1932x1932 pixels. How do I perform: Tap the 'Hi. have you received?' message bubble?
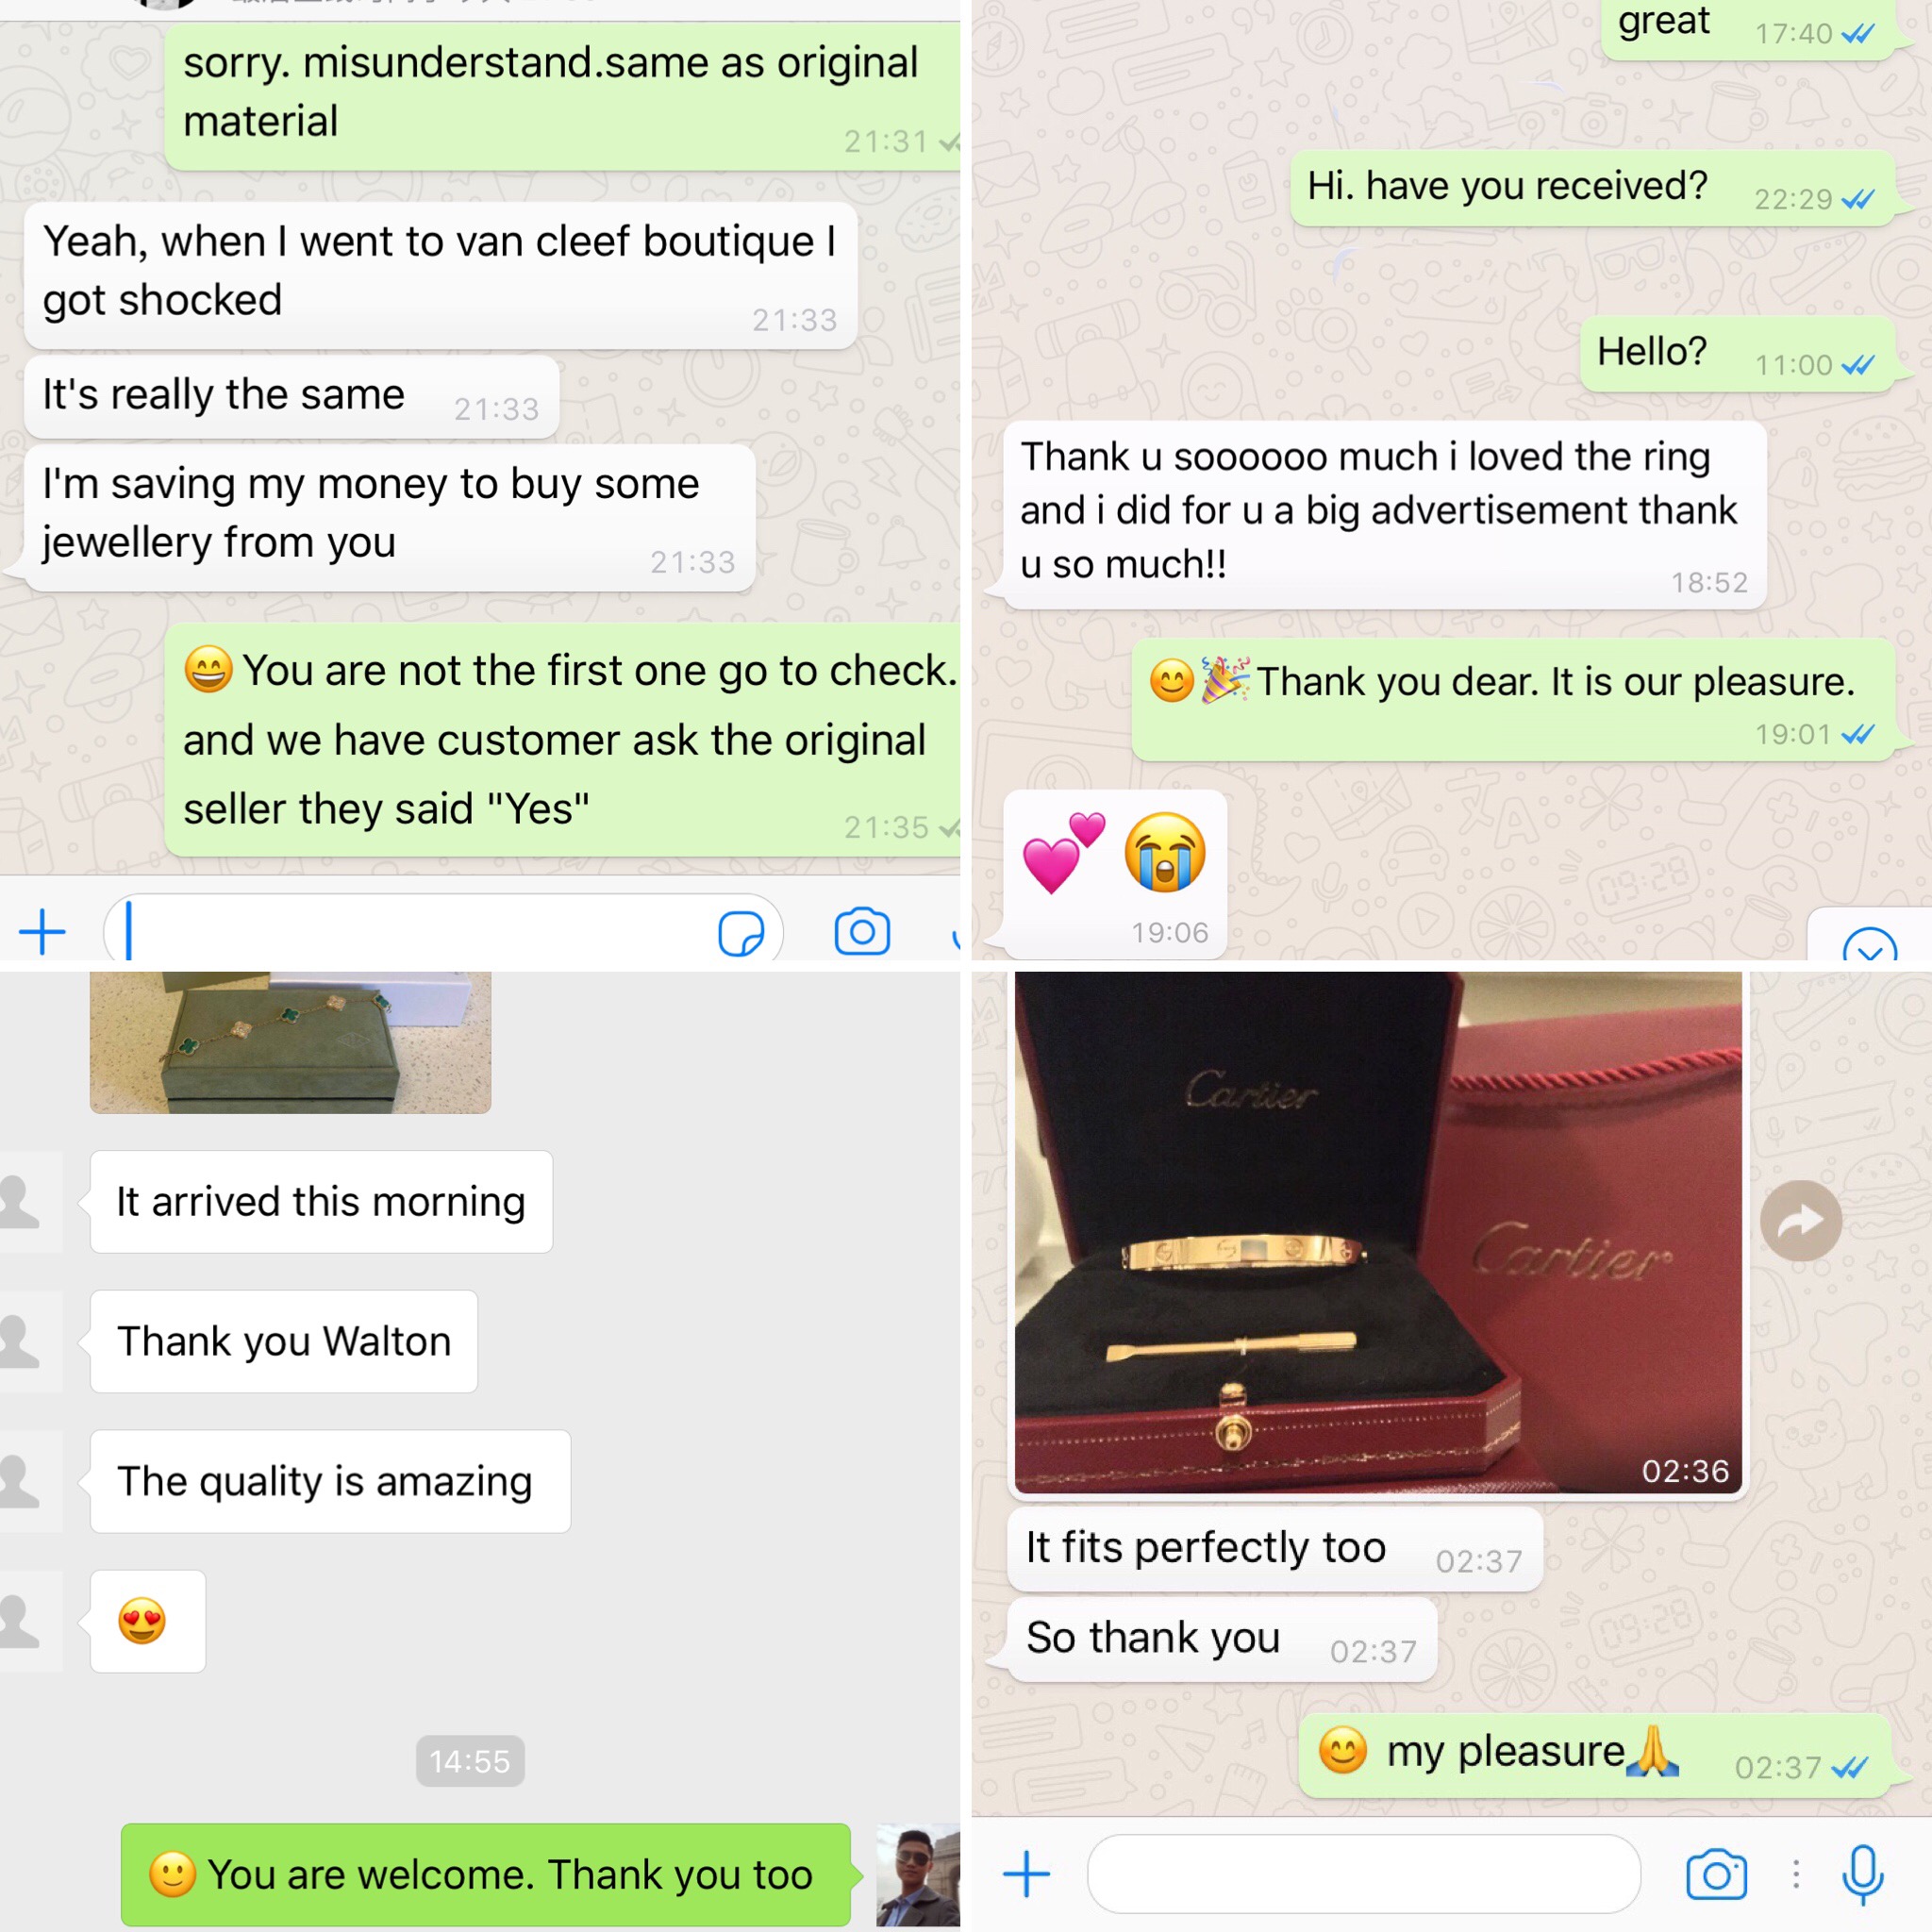(1592, 188)
